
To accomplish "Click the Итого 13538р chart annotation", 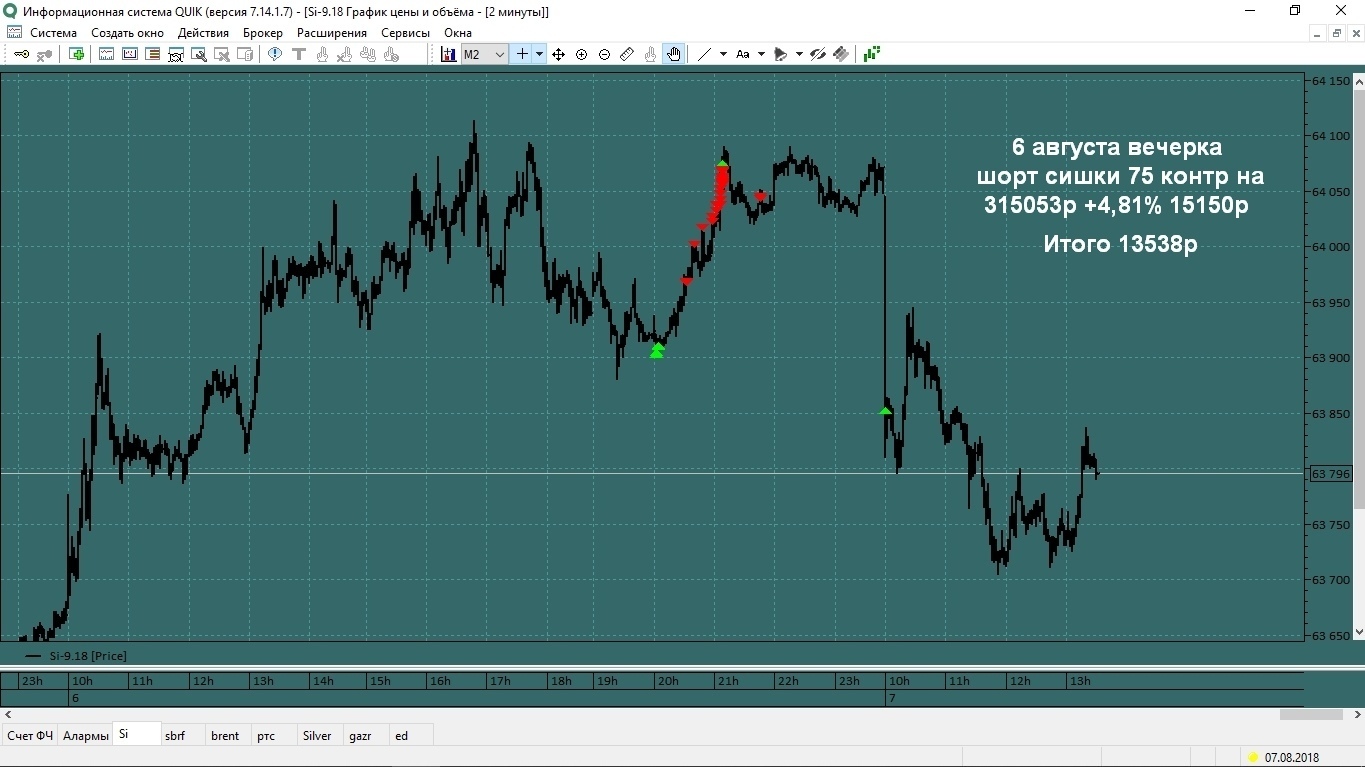I will pos(1120,244).
